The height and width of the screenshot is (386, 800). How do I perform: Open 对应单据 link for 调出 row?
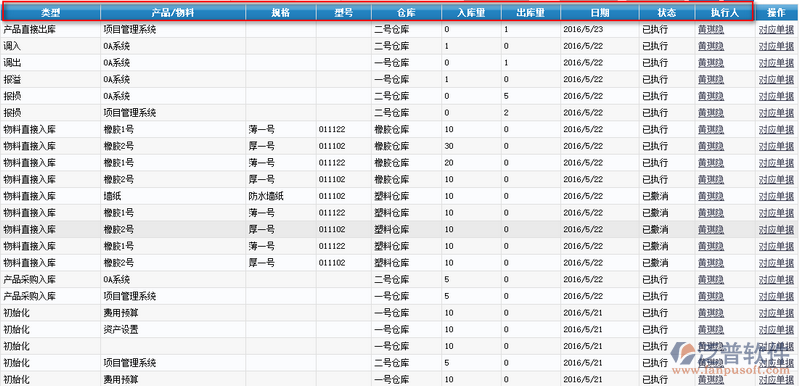776,63
